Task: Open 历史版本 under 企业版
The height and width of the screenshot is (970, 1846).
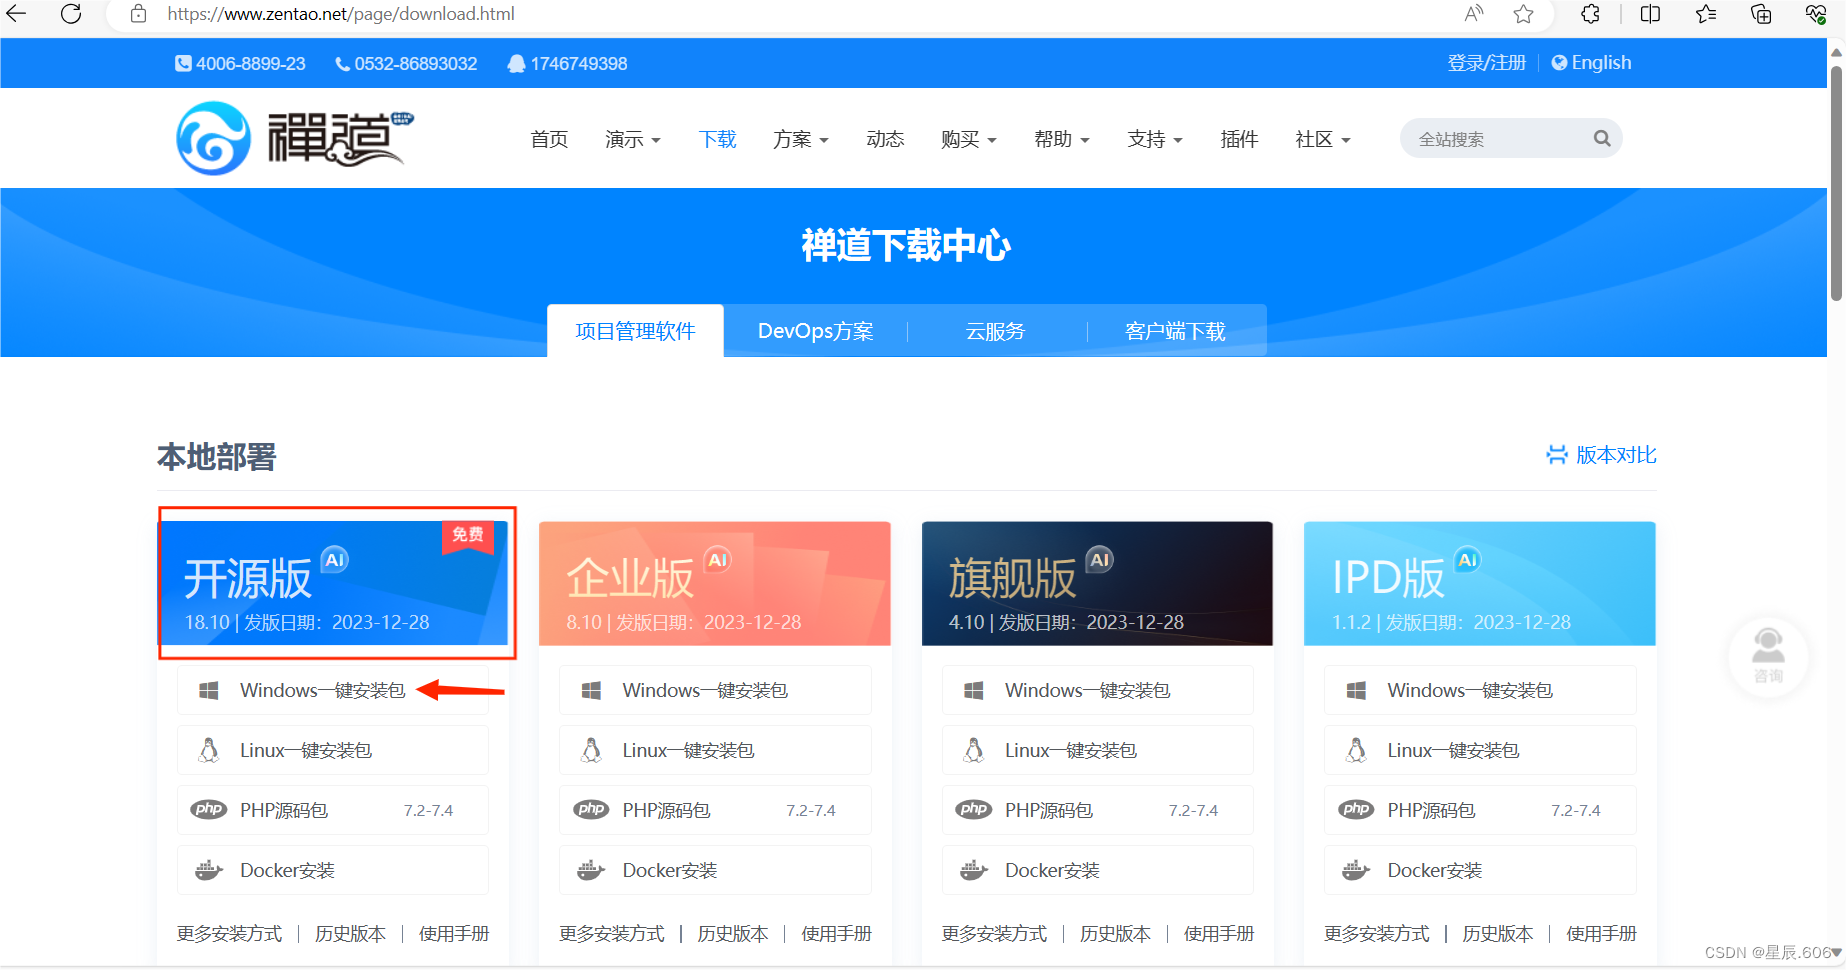Action: coord(733,934)
